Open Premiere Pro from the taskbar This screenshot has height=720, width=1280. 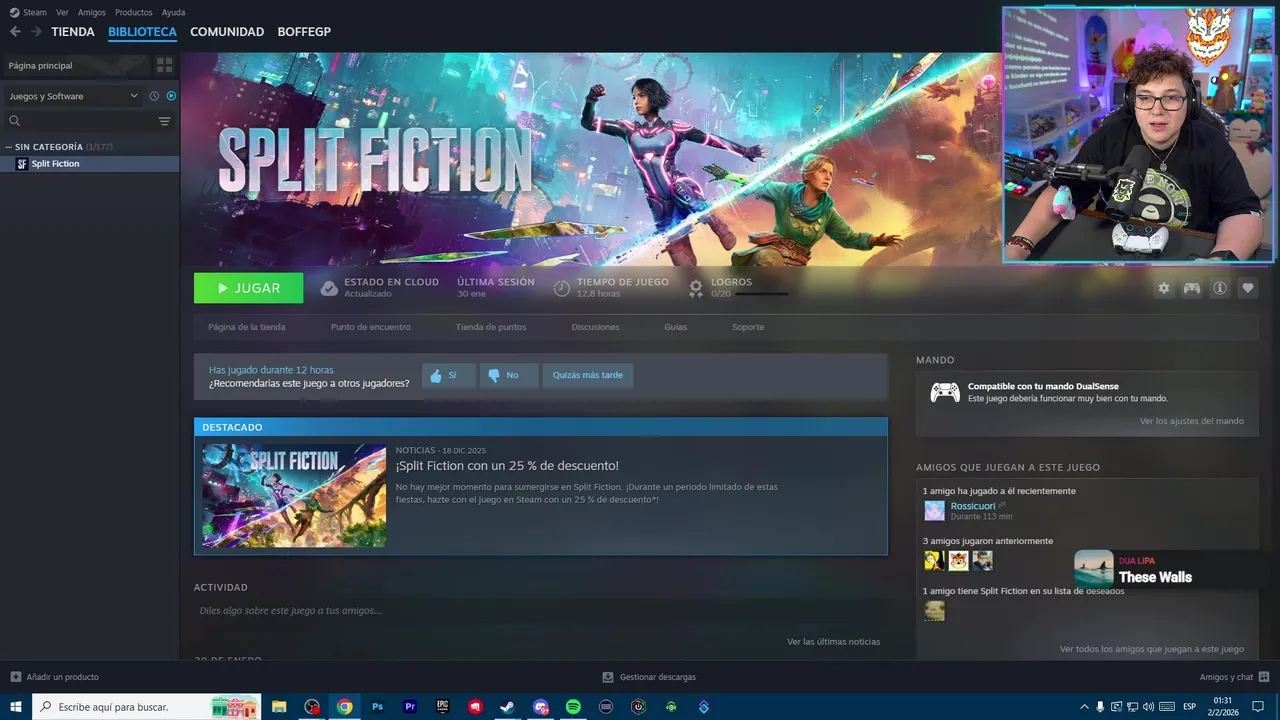click(410, 707)
